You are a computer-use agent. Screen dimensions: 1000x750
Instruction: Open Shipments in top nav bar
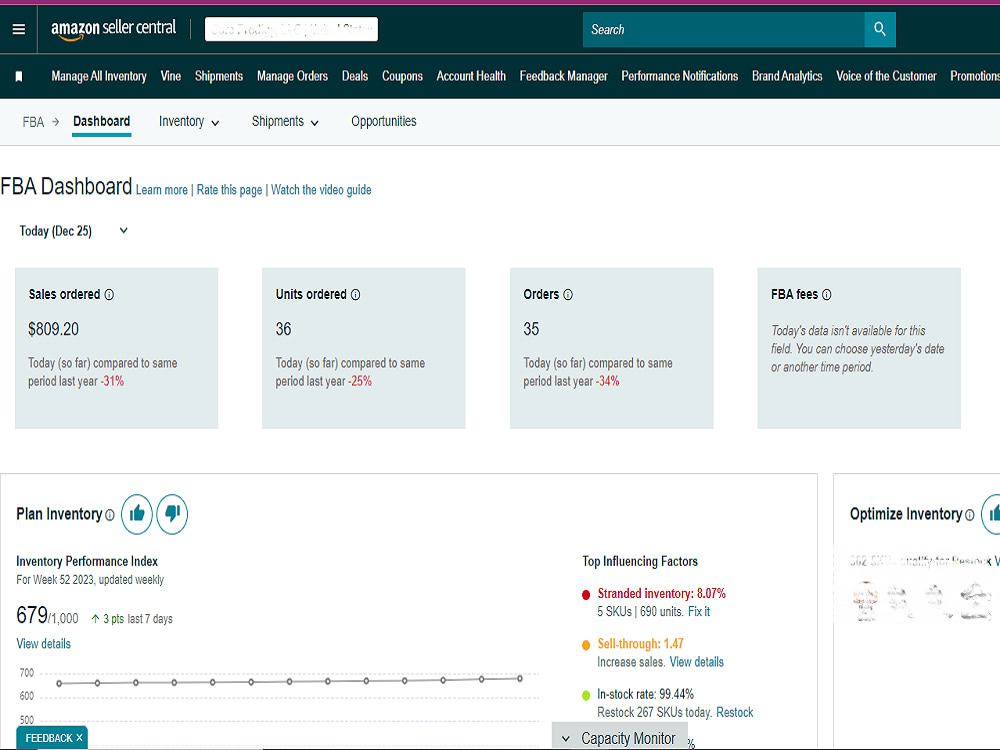pyautogui.click(x=219, y=77)
